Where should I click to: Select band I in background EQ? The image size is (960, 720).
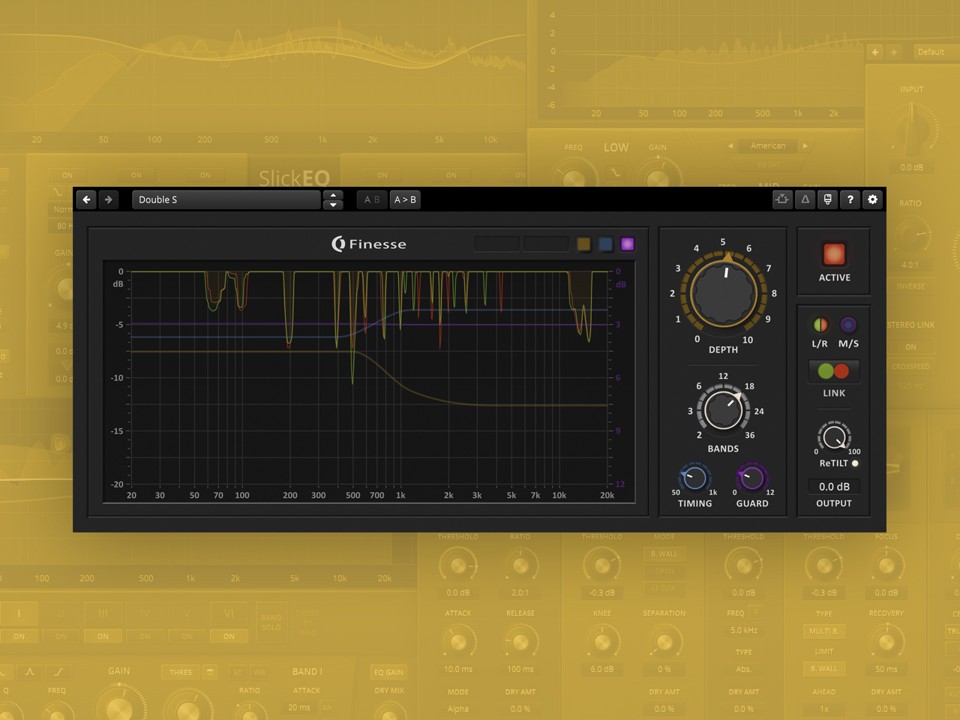19,613
